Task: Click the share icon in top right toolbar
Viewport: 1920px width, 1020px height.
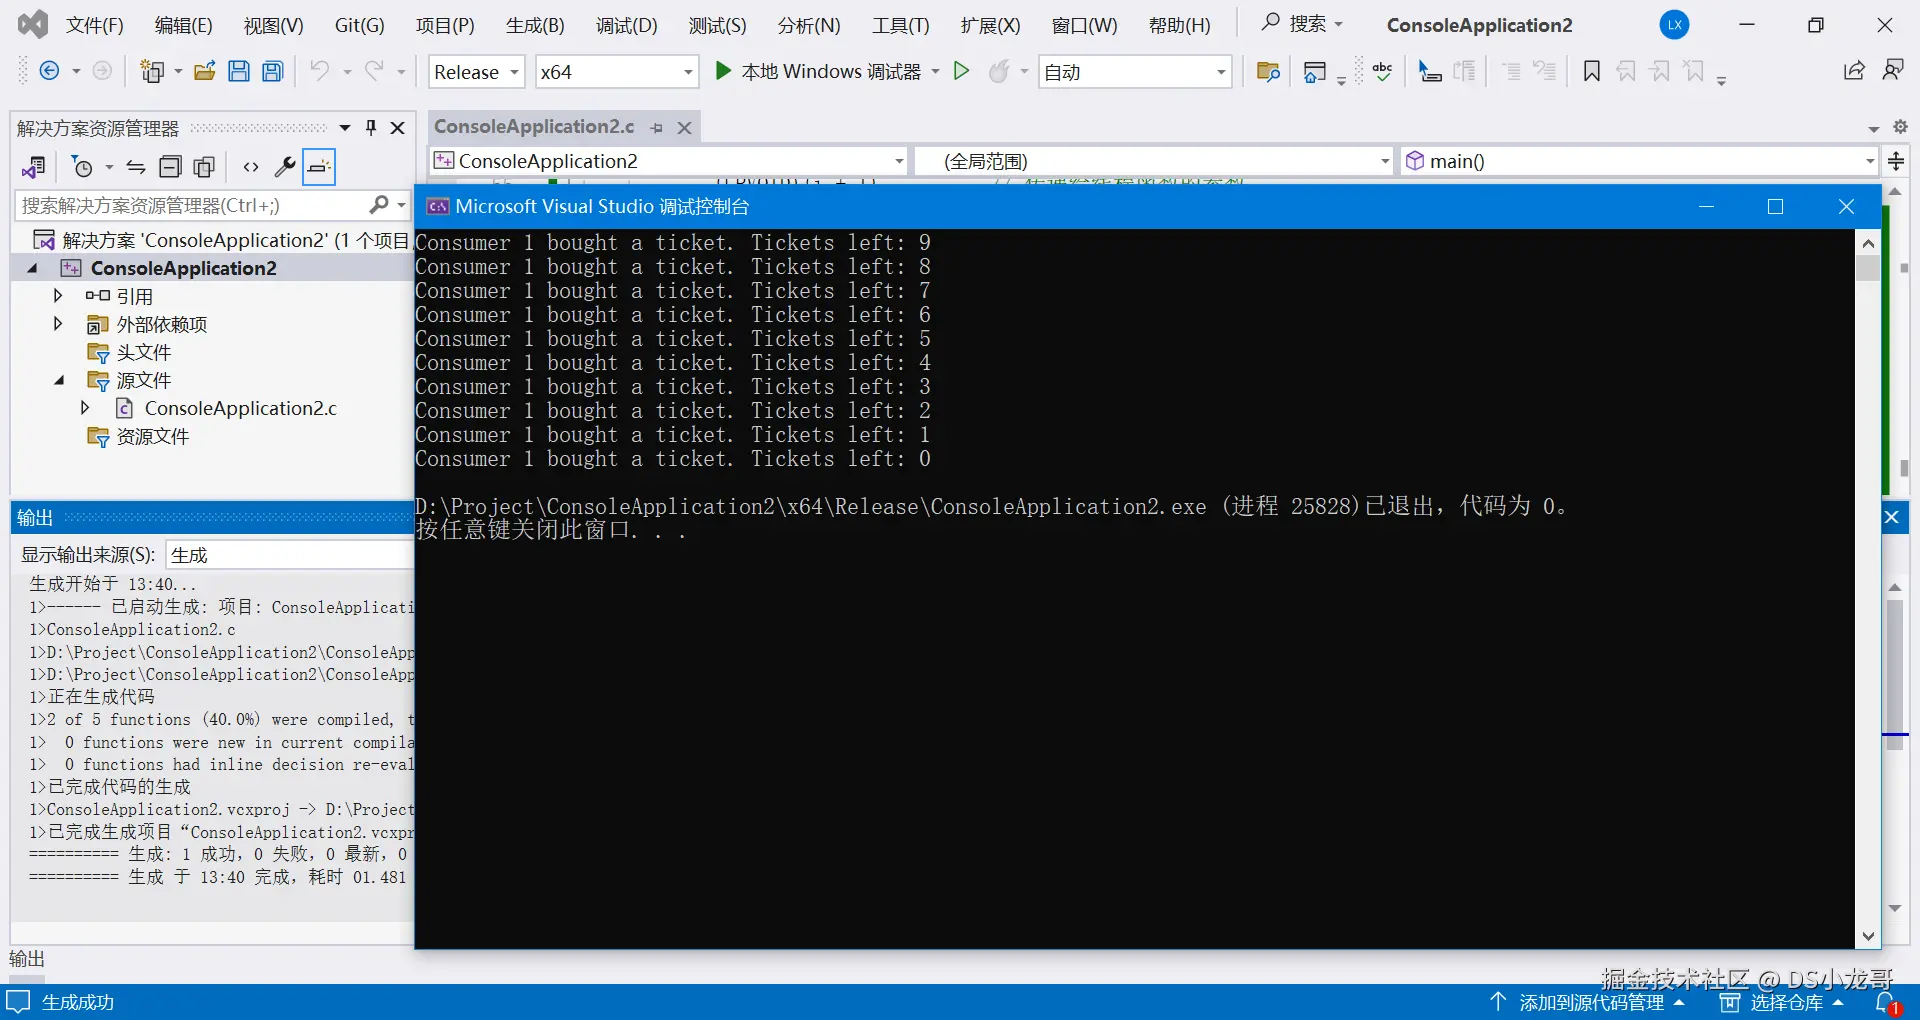Action: [x=1854, y=70]
